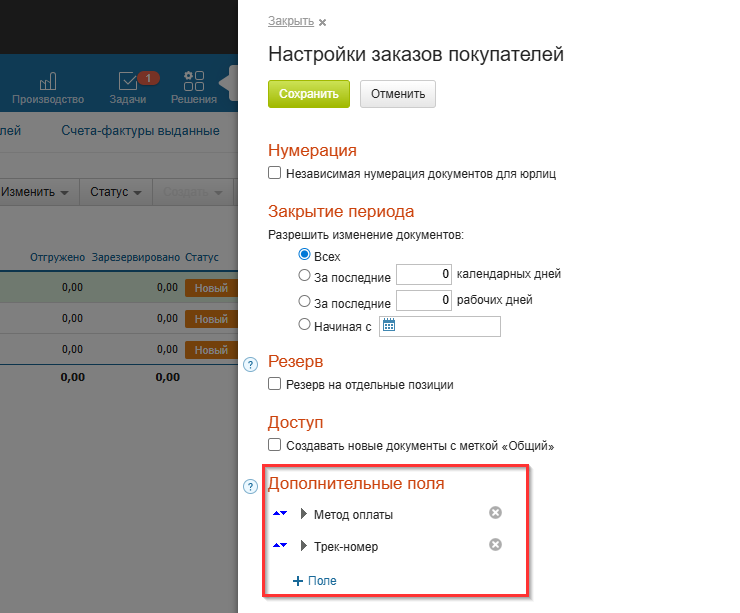740x613 pixels.
Task: Click the Сохранить button
Action: [309, 94]
